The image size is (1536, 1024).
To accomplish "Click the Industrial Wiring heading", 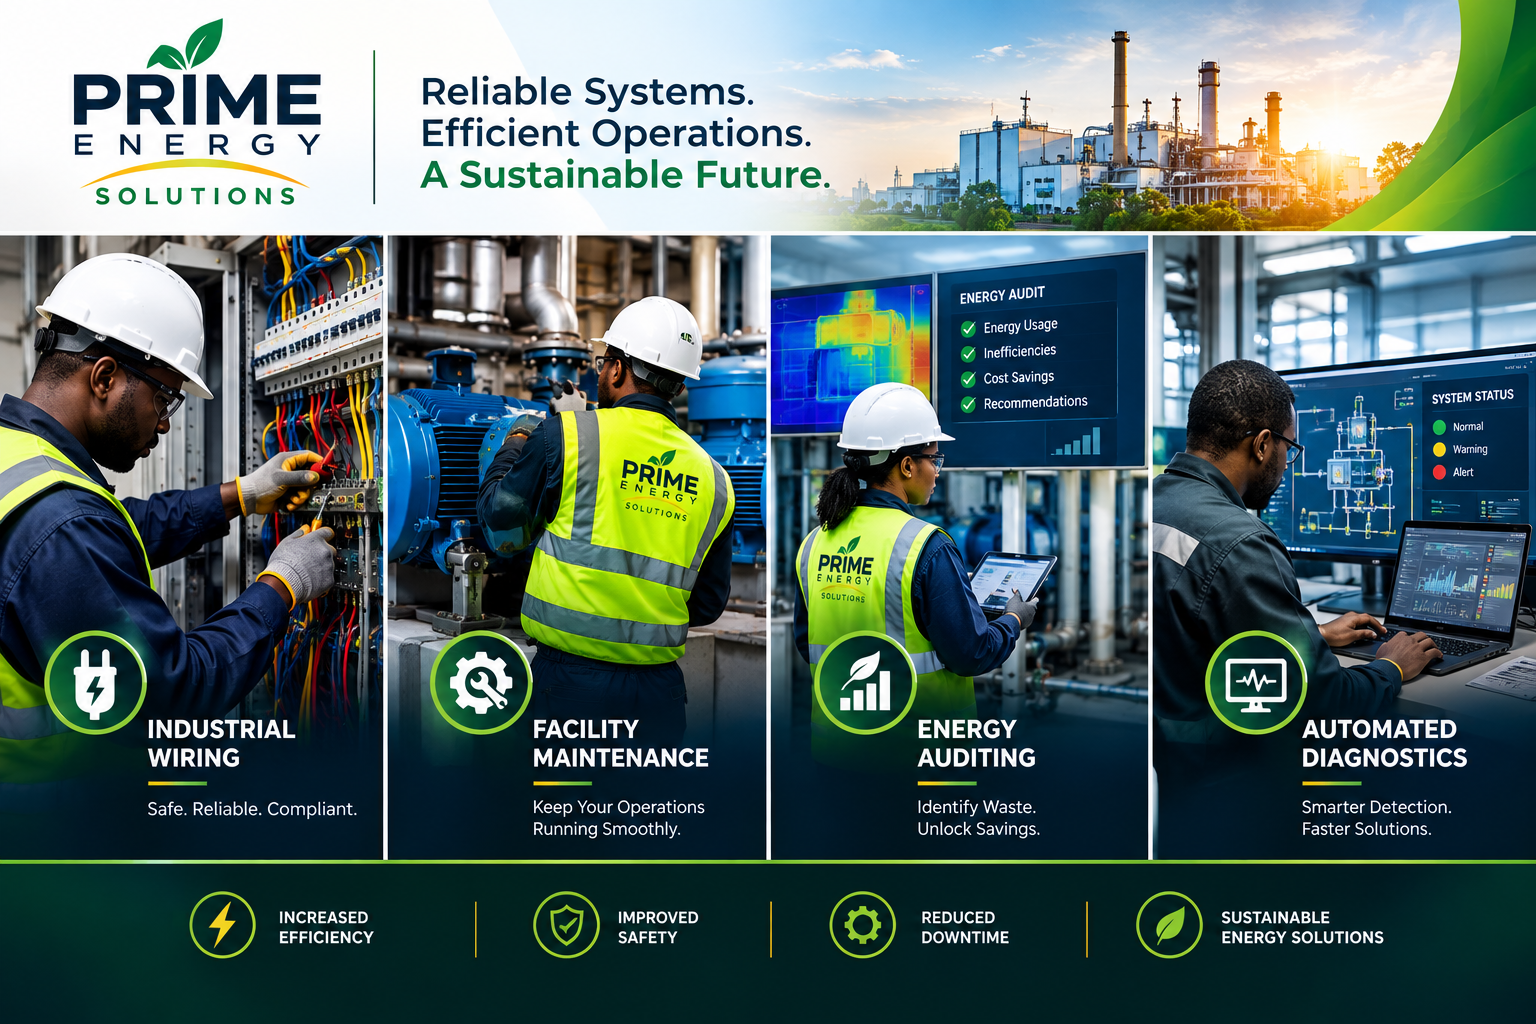I will point(221,743).
